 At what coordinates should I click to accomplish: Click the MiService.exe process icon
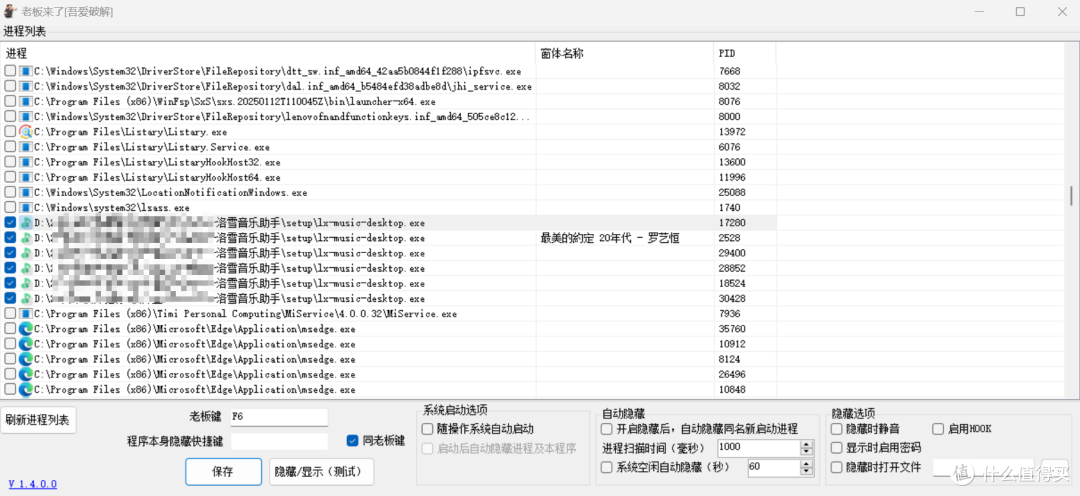(25, 313)
